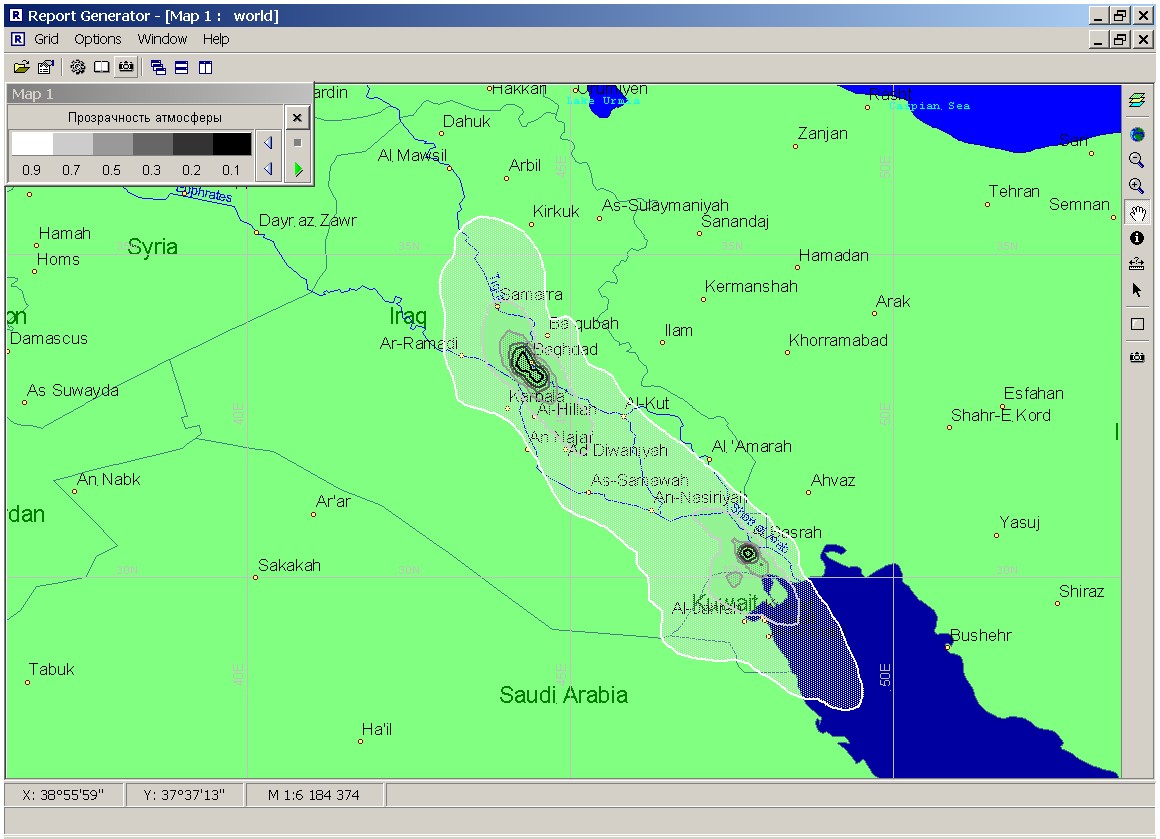
Task: Click the open folder toolbar icon
Action: point(21,67)
